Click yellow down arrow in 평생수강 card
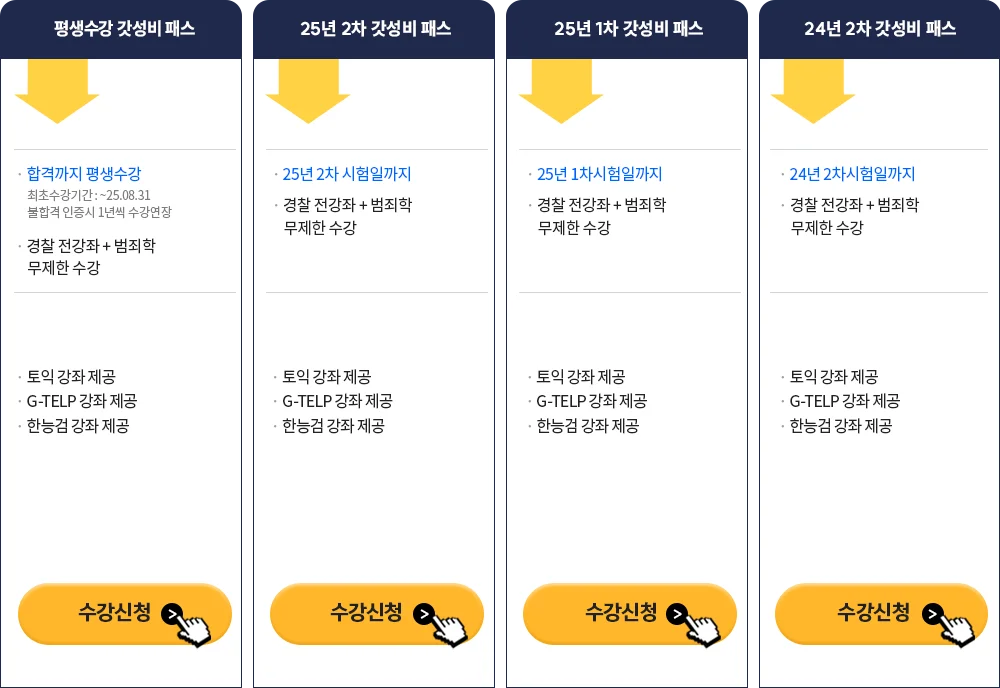The height and width of the screenshot is (688, 1000). pyautogui.click(x=57, y=91)
